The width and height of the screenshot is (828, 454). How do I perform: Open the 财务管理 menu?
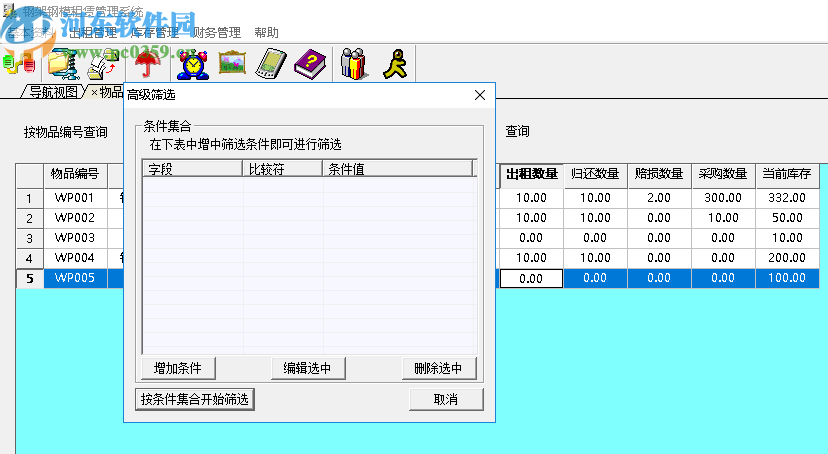(217, 33)
